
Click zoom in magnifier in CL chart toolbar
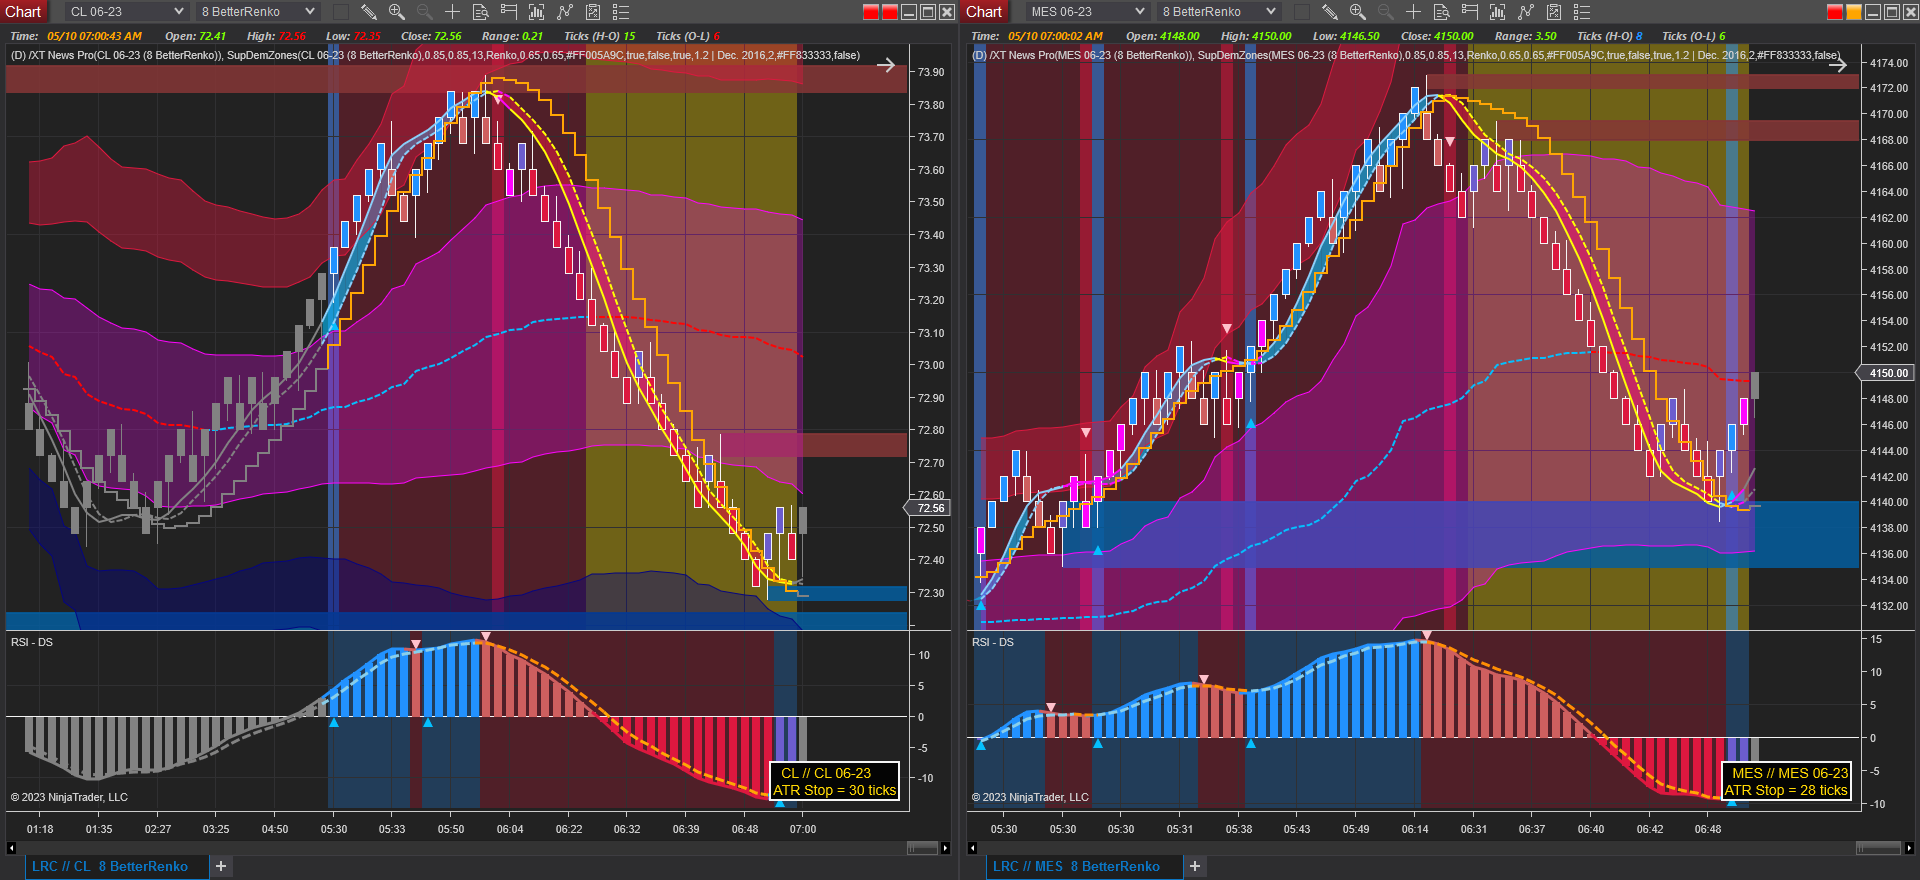[x=397, y=12]
